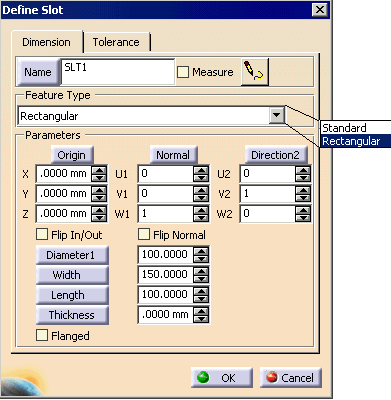Click the Direction2 button
The image size is (391, 400).
point(275,155)
